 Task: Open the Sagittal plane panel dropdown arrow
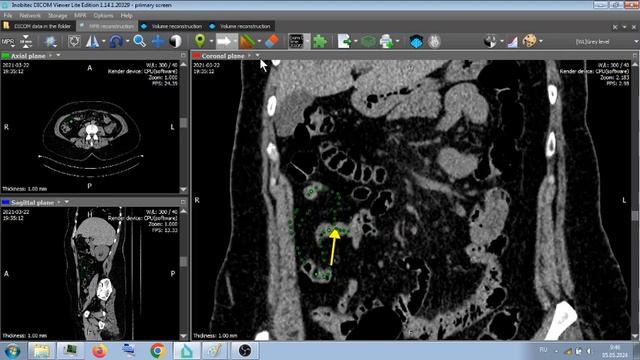[67, 202]
